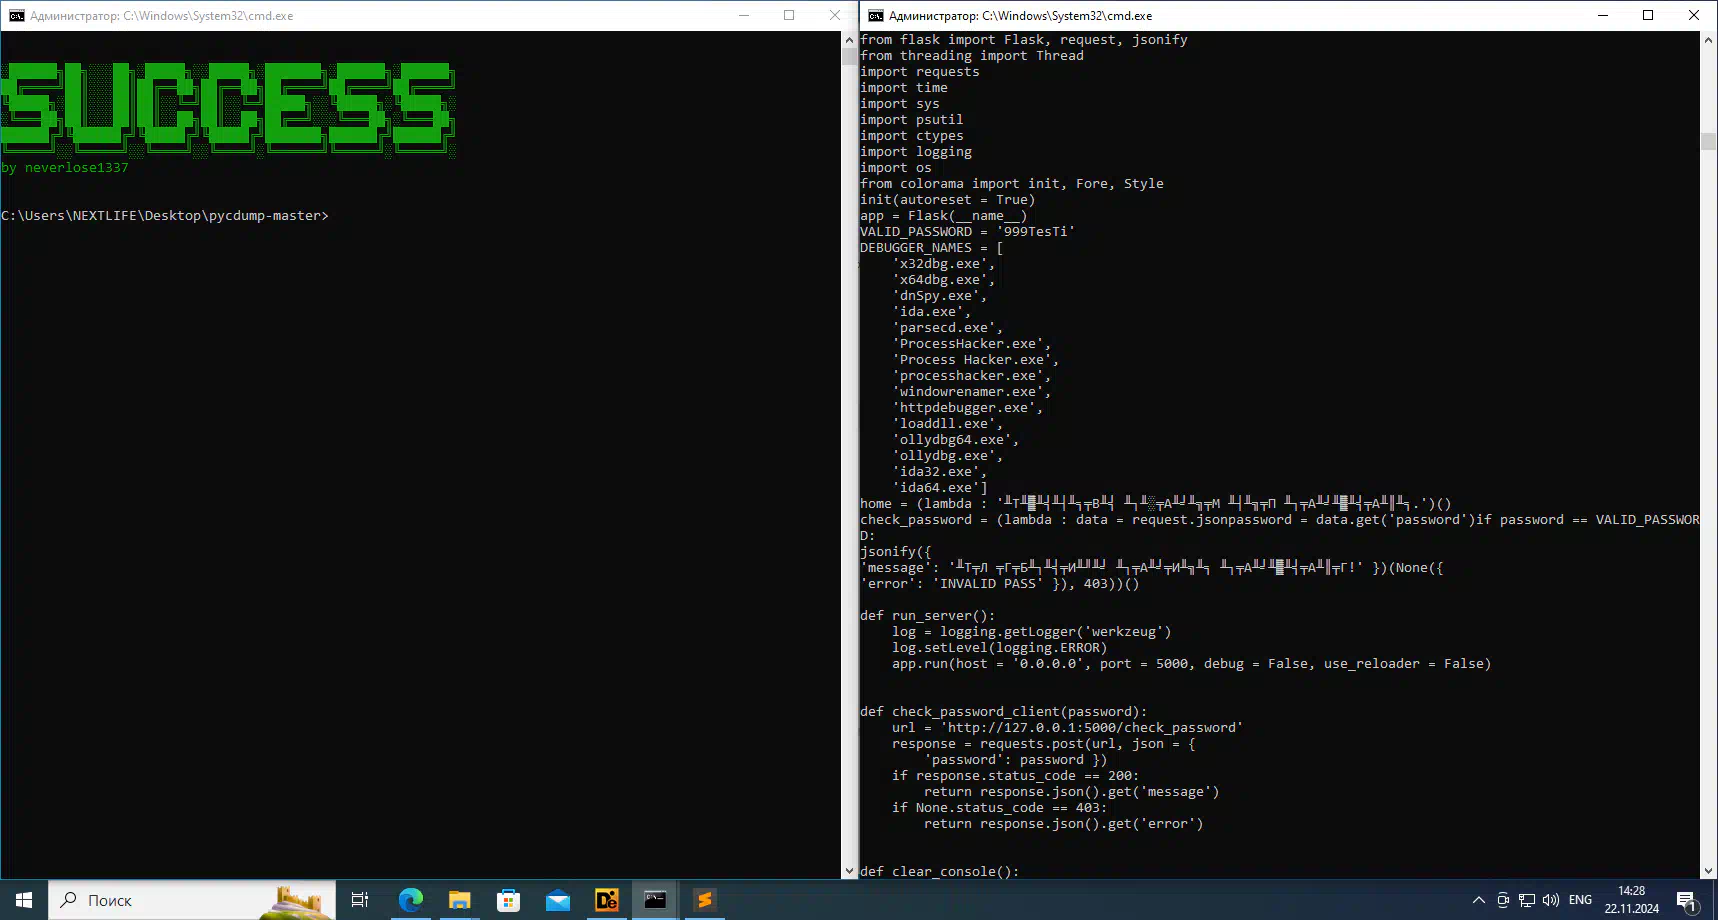Image resolution: width=1718 pixels, height=920 pixels.
Task: Open the volume control in the tray
Action: (1551, 900)
